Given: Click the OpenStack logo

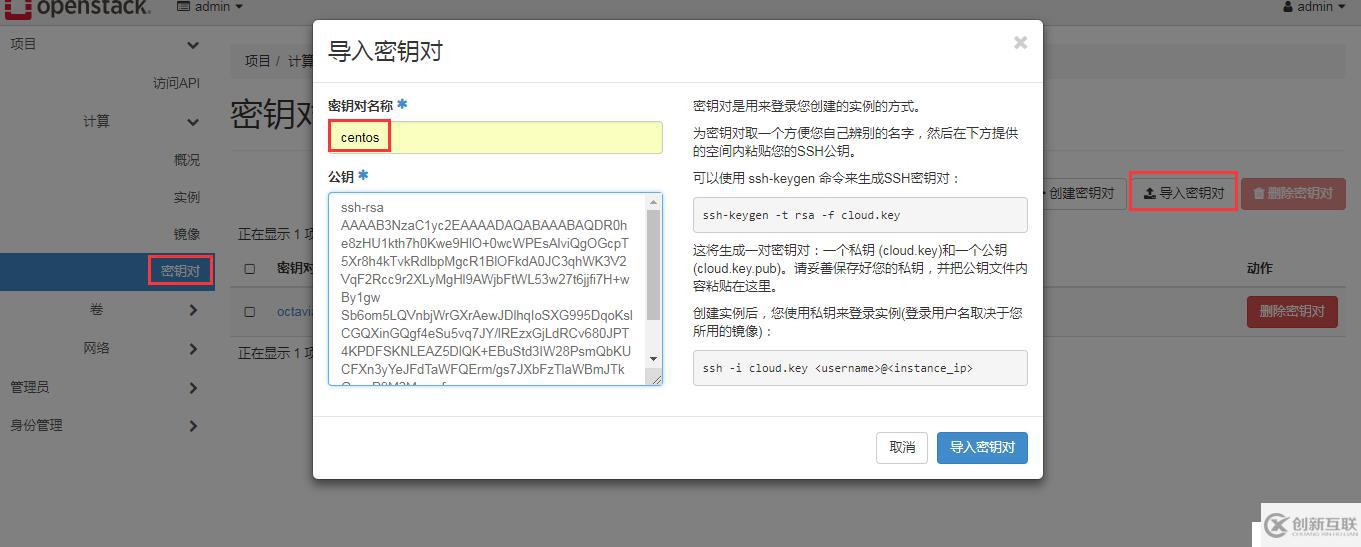Looking at the screenshot, I should [x=79, y=8].
